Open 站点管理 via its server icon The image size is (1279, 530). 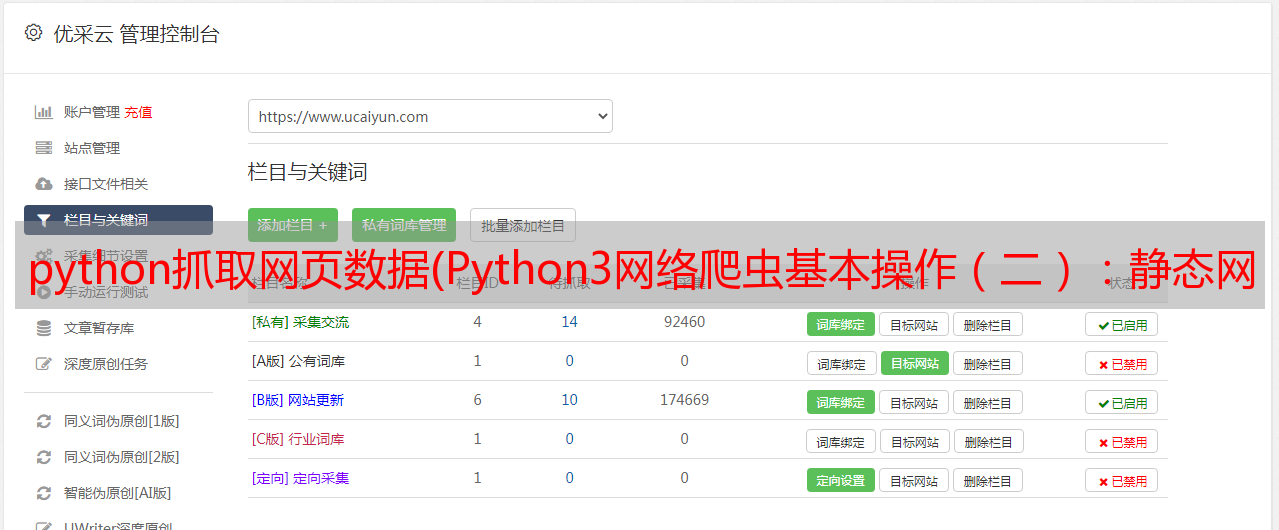43,148
